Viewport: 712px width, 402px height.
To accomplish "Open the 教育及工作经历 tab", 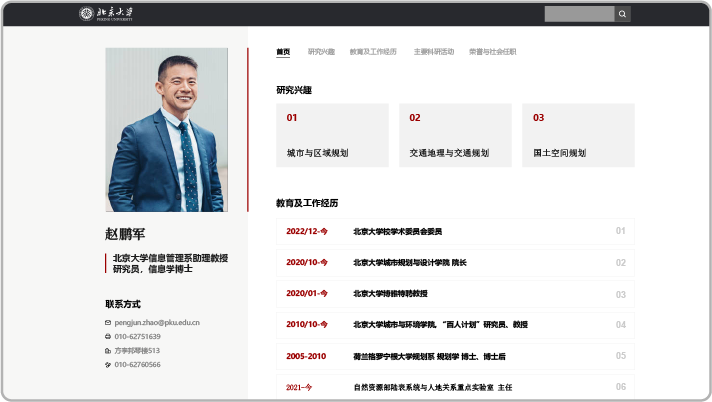I will click(x=373, y=52).
